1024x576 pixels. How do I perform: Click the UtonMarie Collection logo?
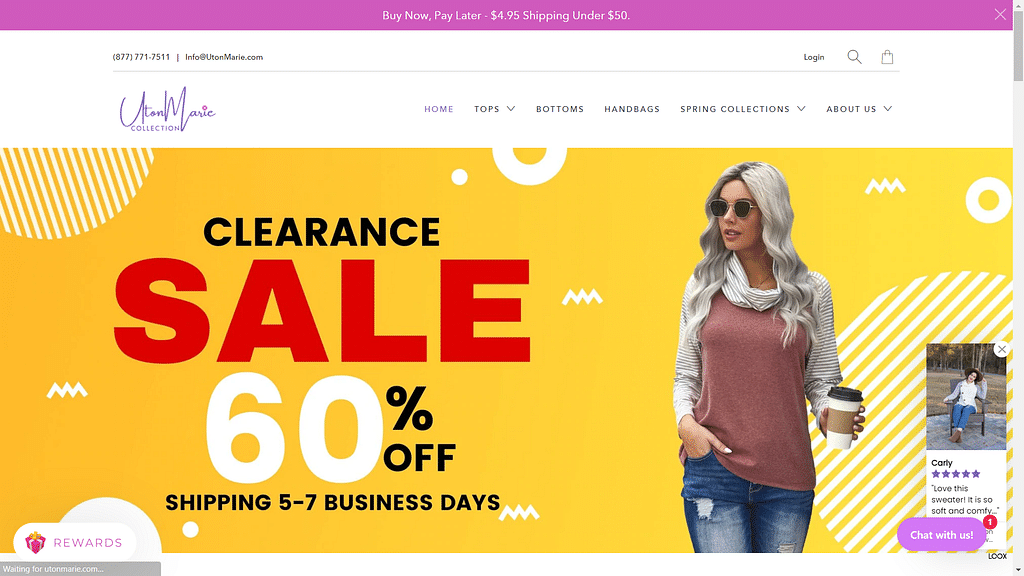coord(167,109)
